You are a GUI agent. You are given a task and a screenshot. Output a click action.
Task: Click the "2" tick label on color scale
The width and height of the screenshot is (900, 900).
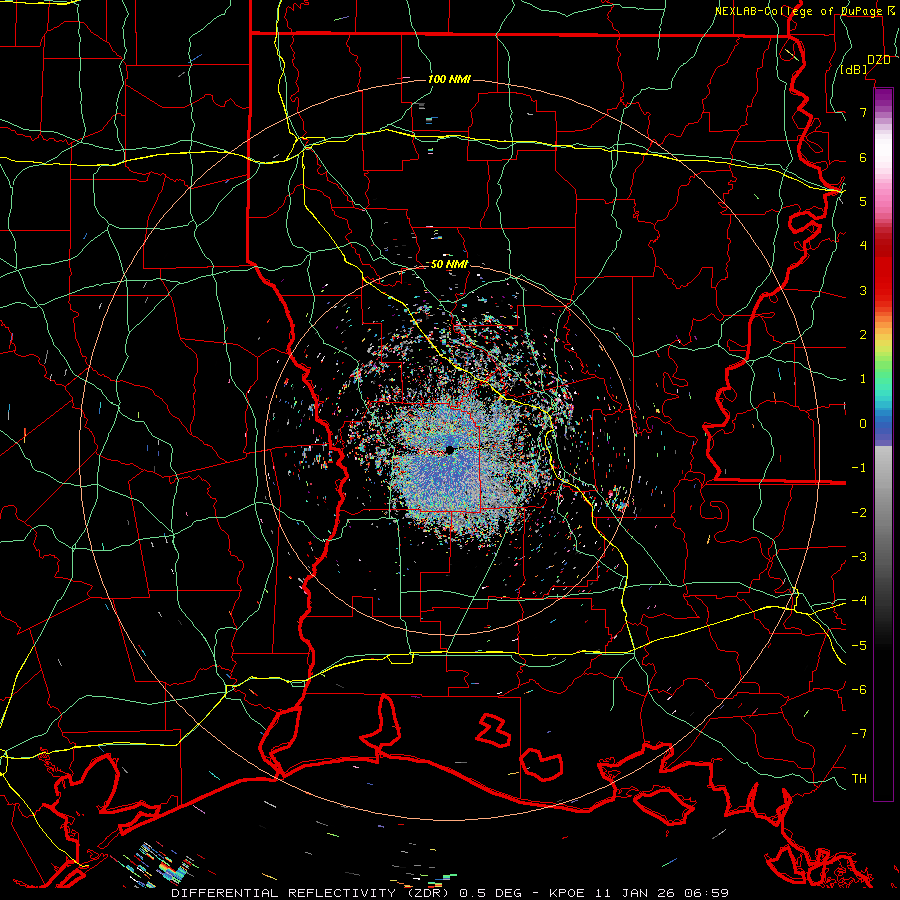click(863, 335)
